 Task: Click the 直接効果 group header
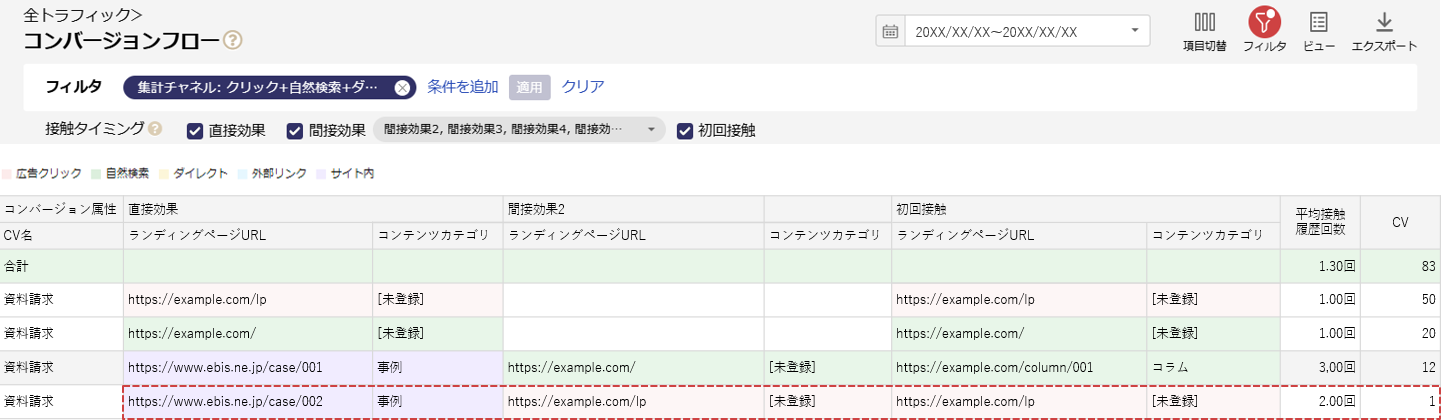tap(313, 209)
